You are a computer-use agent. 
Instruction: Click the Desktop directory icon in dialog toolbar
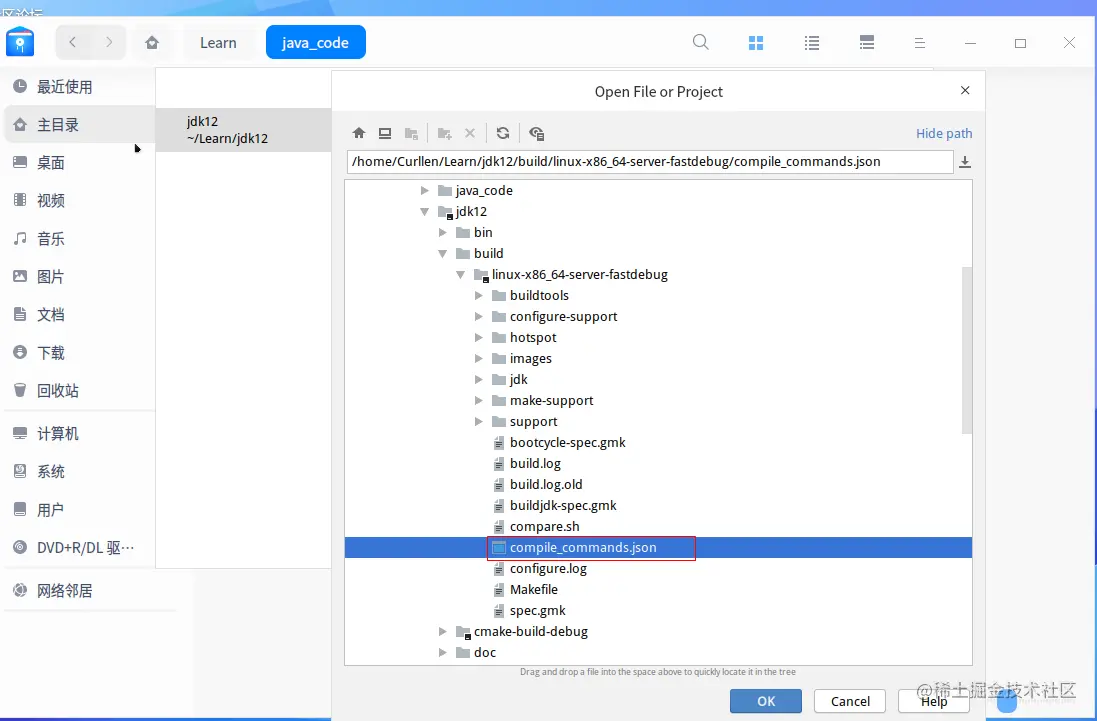pos(385,133)
